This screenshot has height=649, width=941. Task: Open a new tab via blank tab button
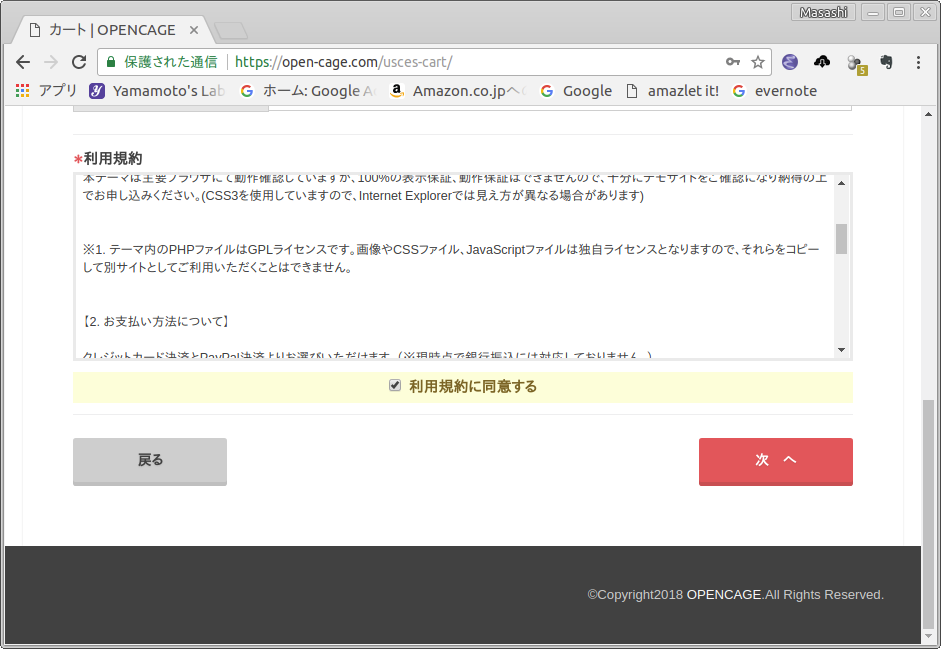[231, 31]
